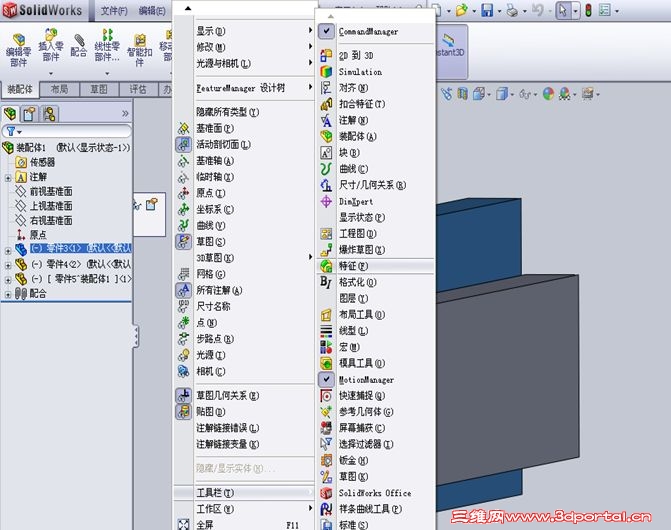
Task: Expand panel tabs with double chevron
Action: tap(125, 113)
